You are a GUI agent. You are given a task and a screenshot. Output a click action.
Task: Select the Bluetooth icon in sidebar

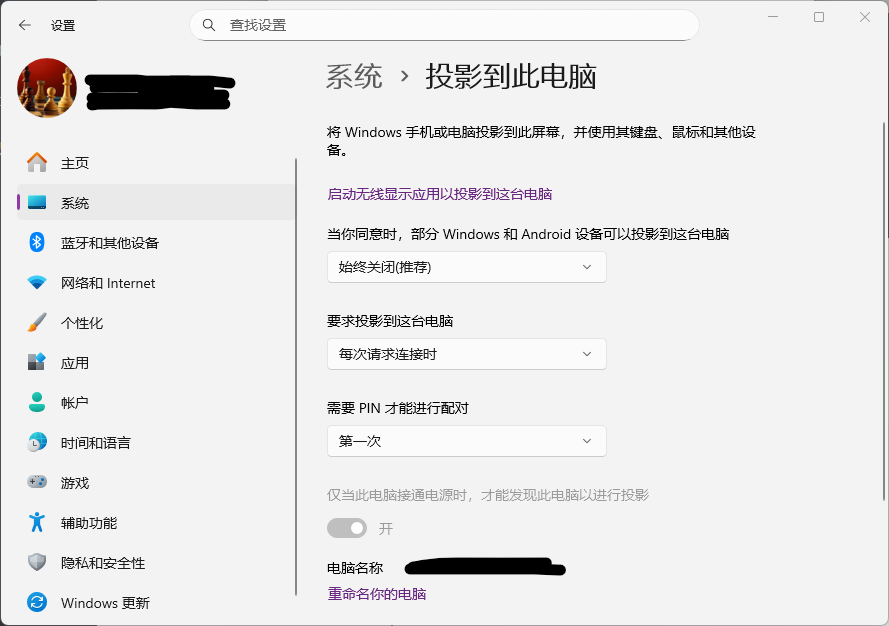click(37, 243)
